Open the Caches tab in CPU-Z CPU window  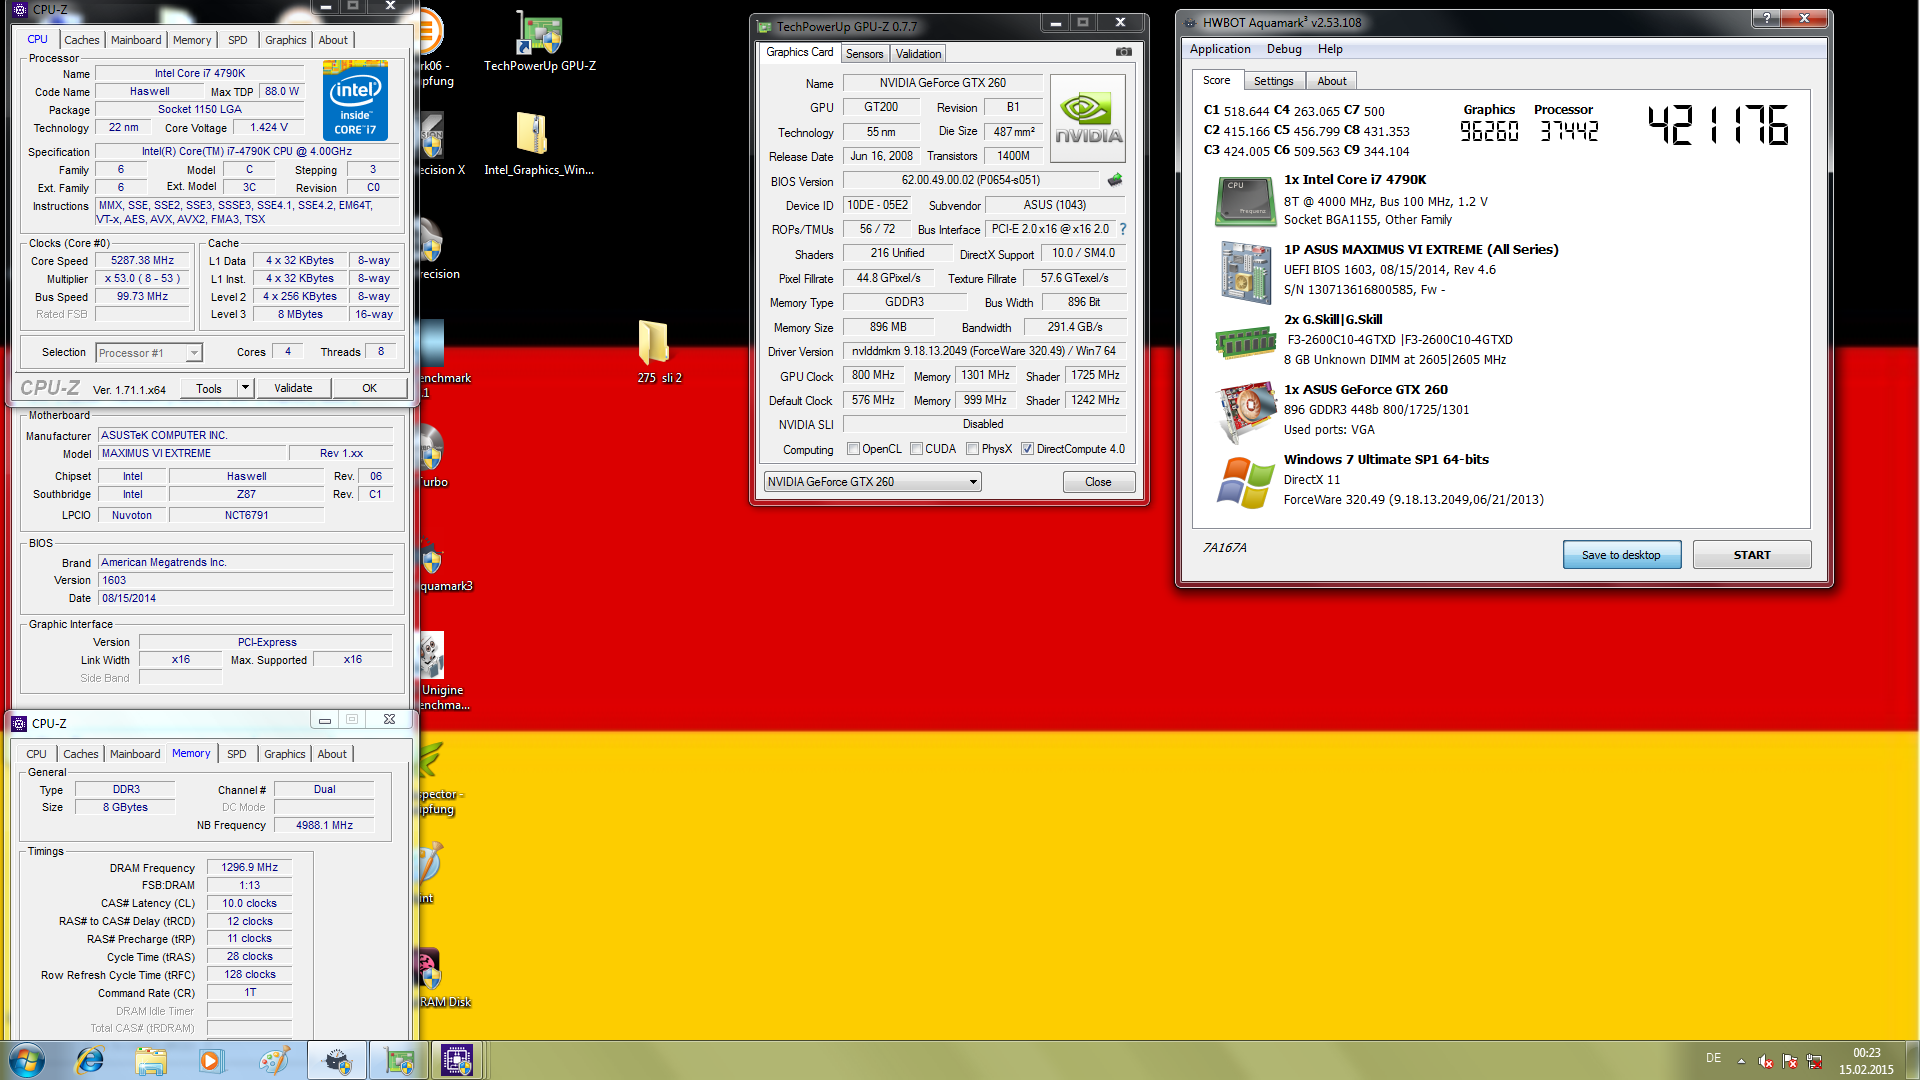tap(81, 40)
